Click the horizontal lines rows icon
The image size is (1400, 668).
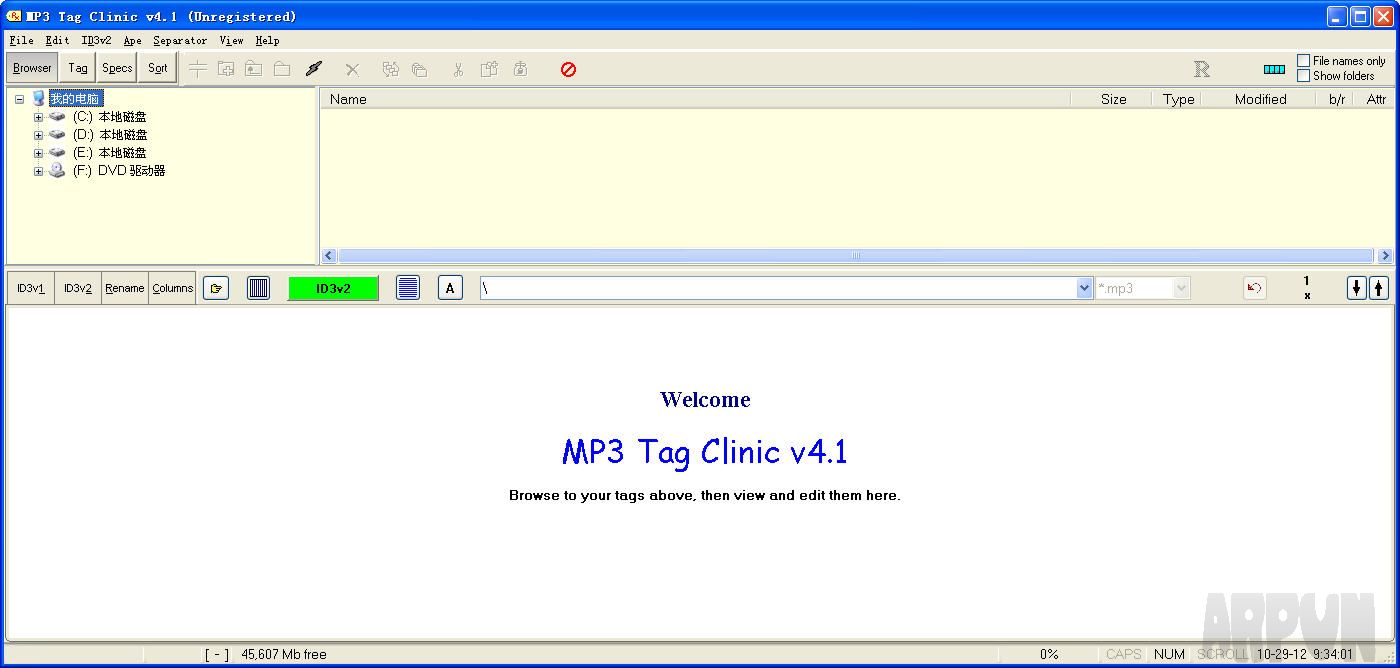pyautogui.click(x=408, y=288)
